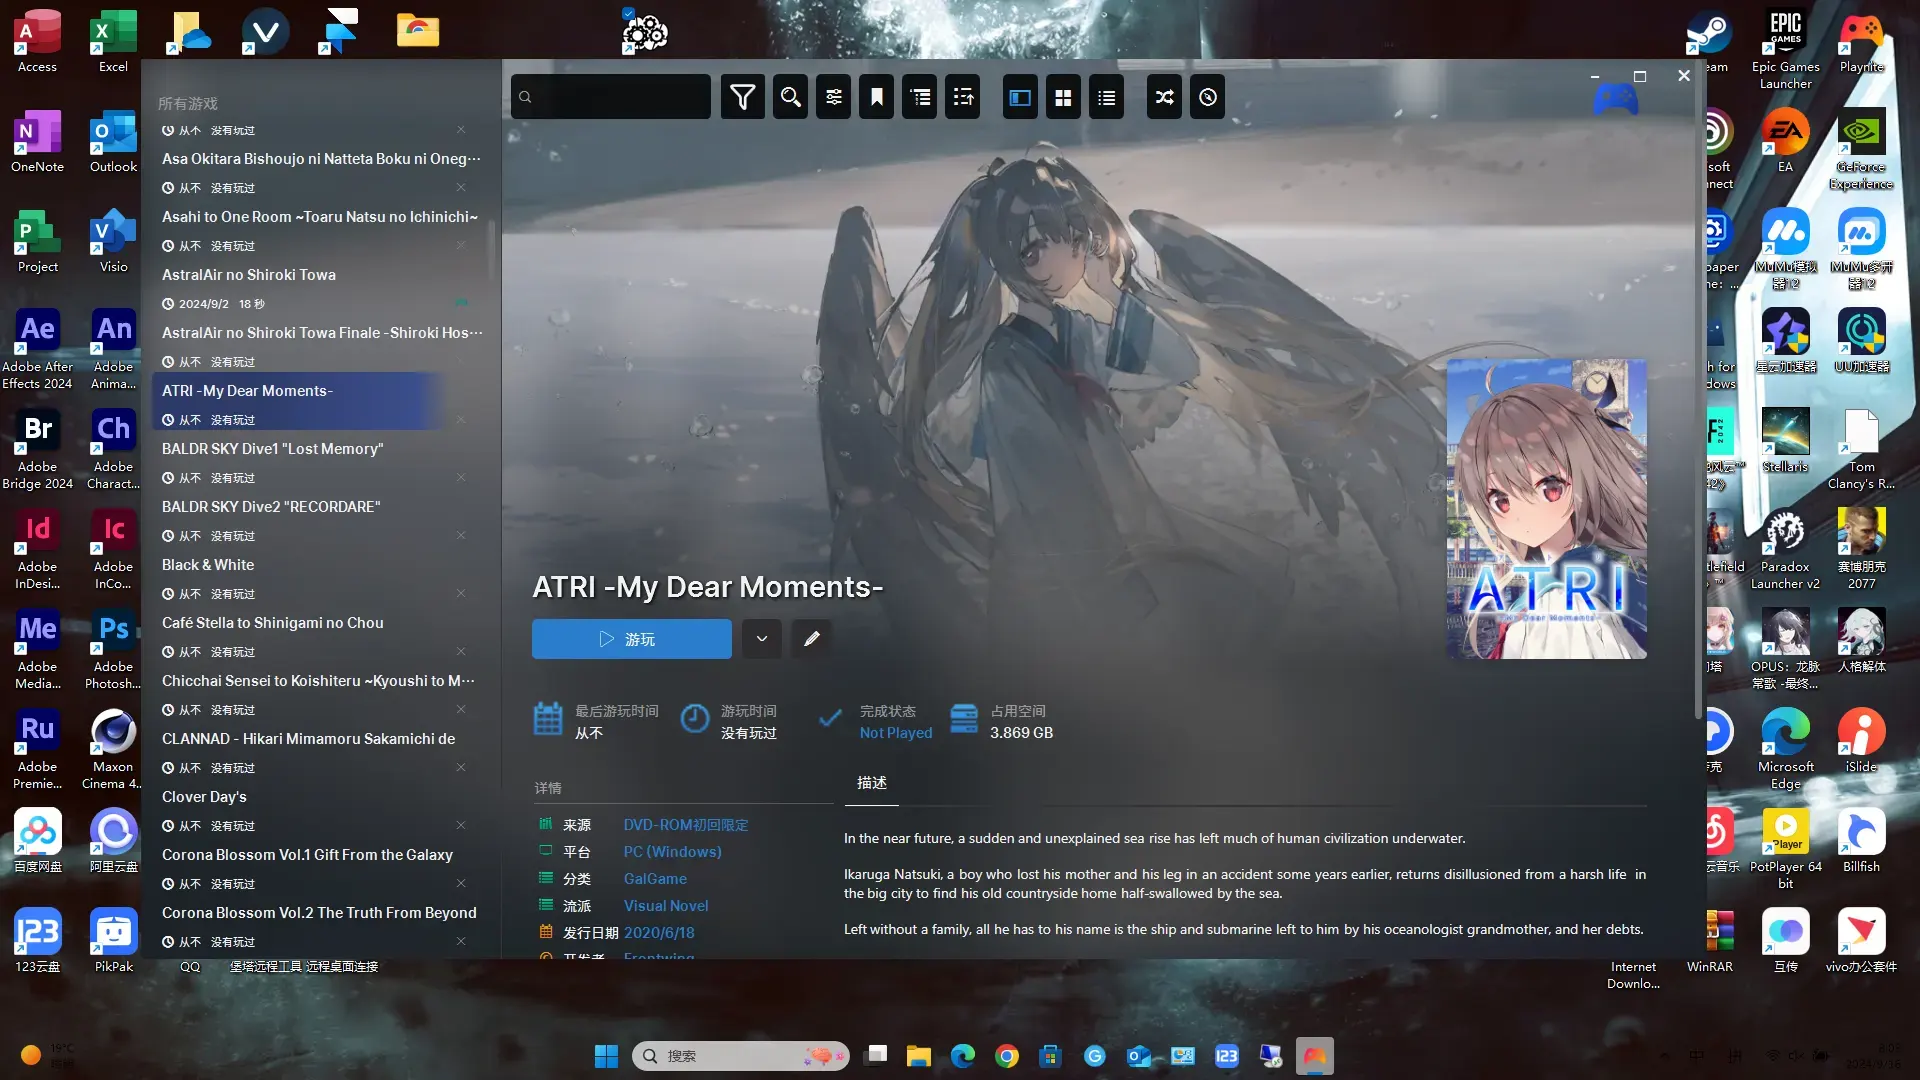Click the EA desktop icon
This screenshot has width=1920, height=1080.
coord(1785,142)
